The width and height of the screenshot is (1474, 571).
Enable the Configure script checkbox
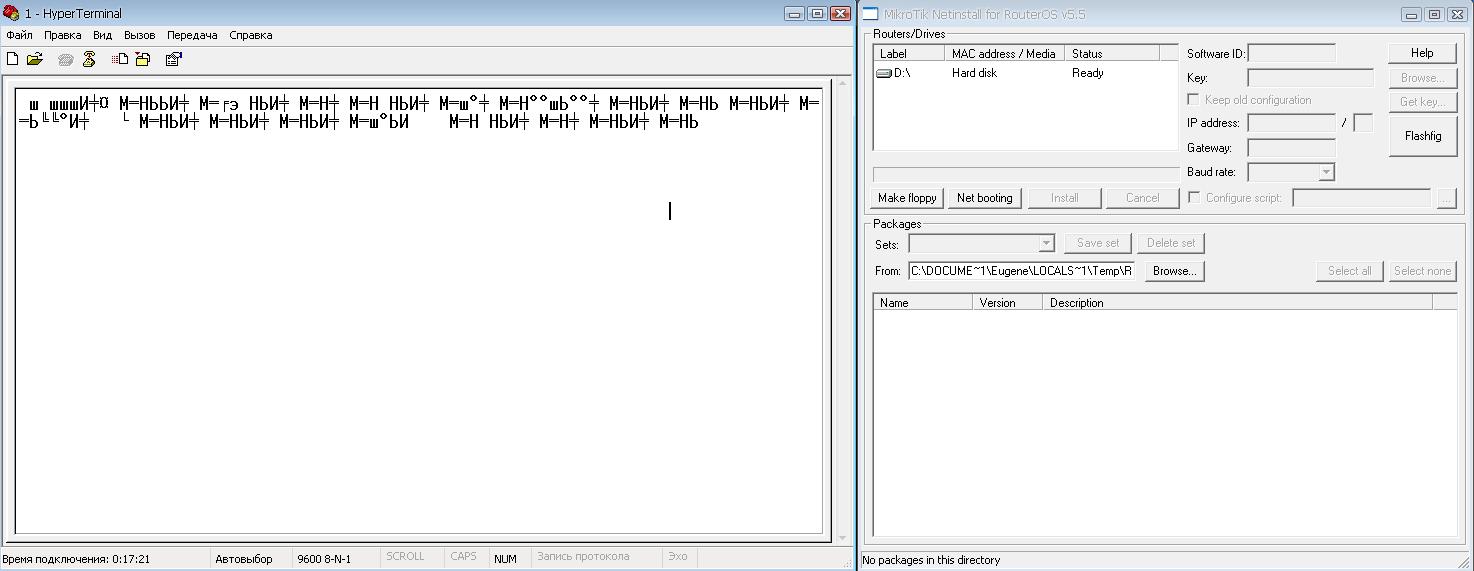tap(1193, 198)
